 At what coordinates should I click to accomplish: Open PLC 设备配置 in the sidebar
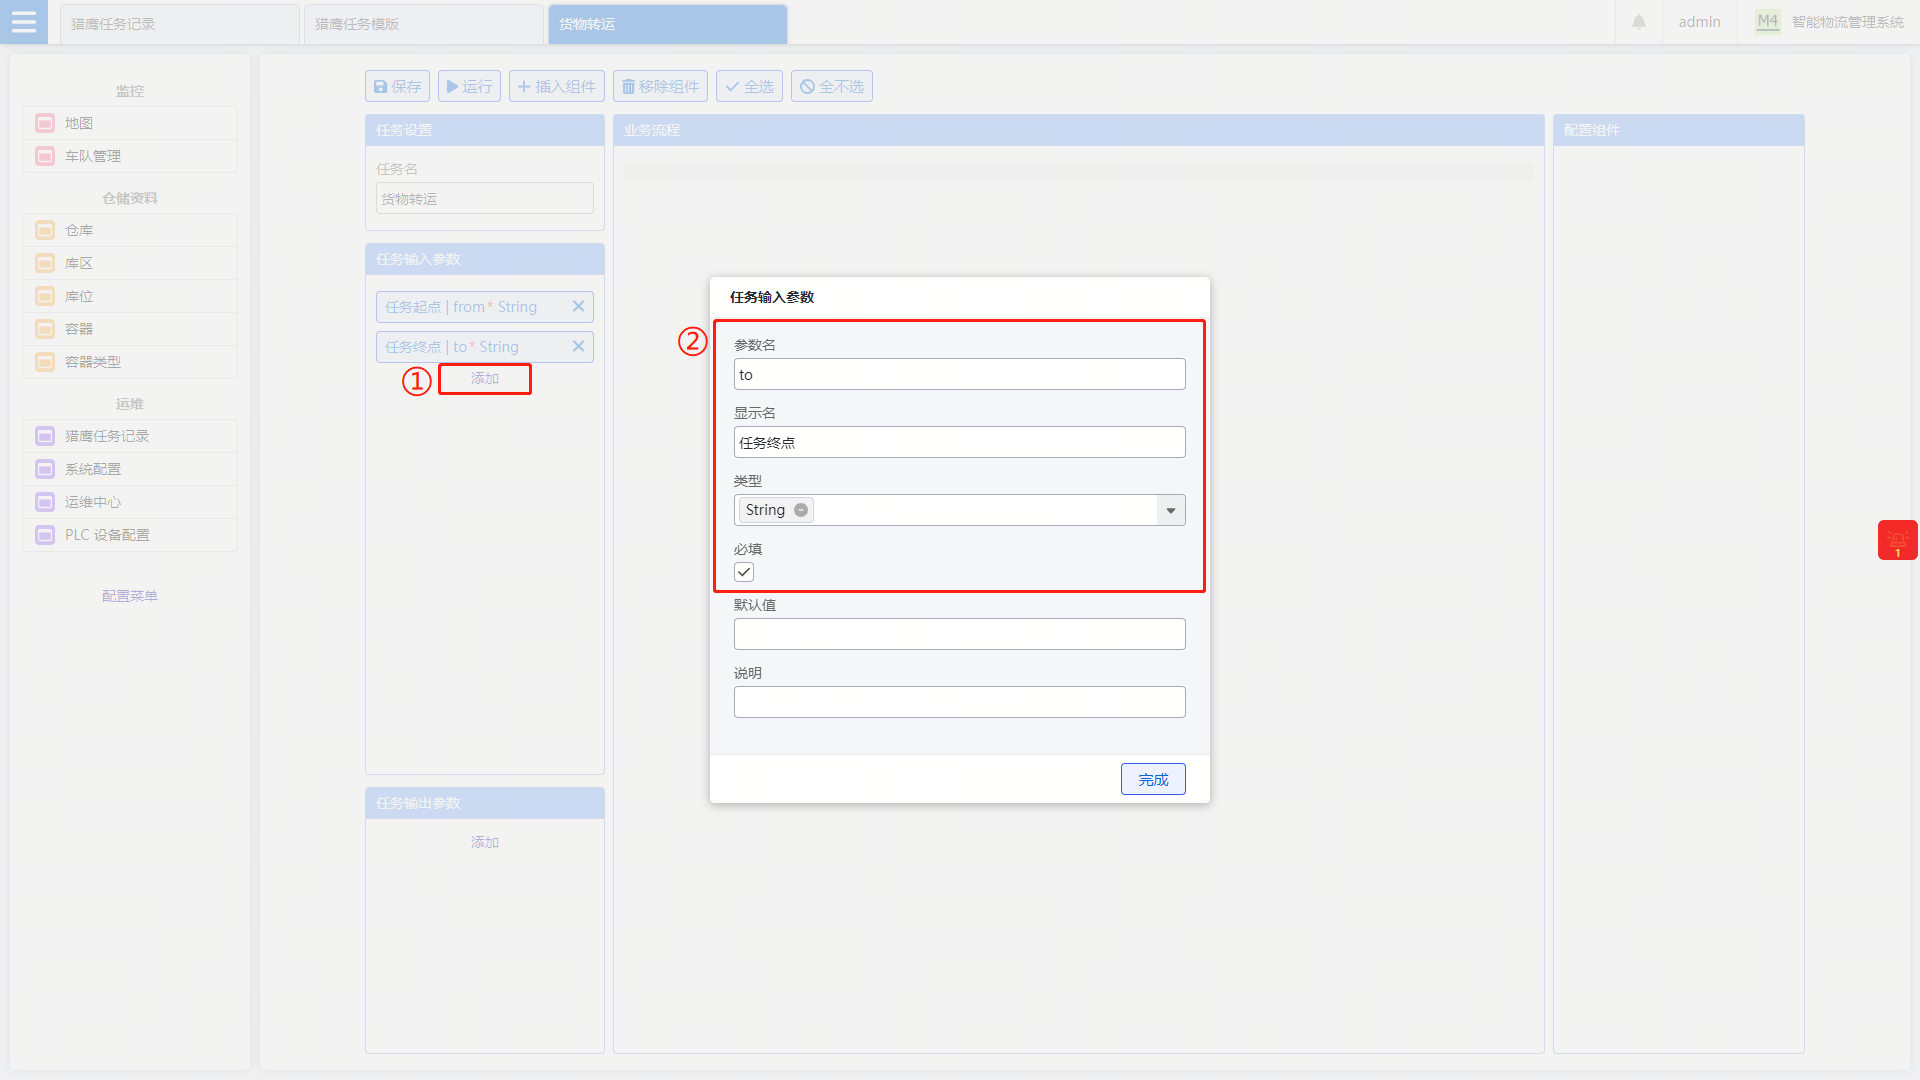130,535
